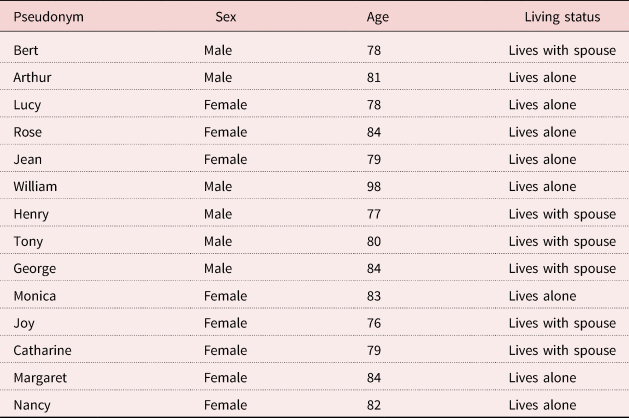
Task: Click the Sex column header
Action: (225, 17)
